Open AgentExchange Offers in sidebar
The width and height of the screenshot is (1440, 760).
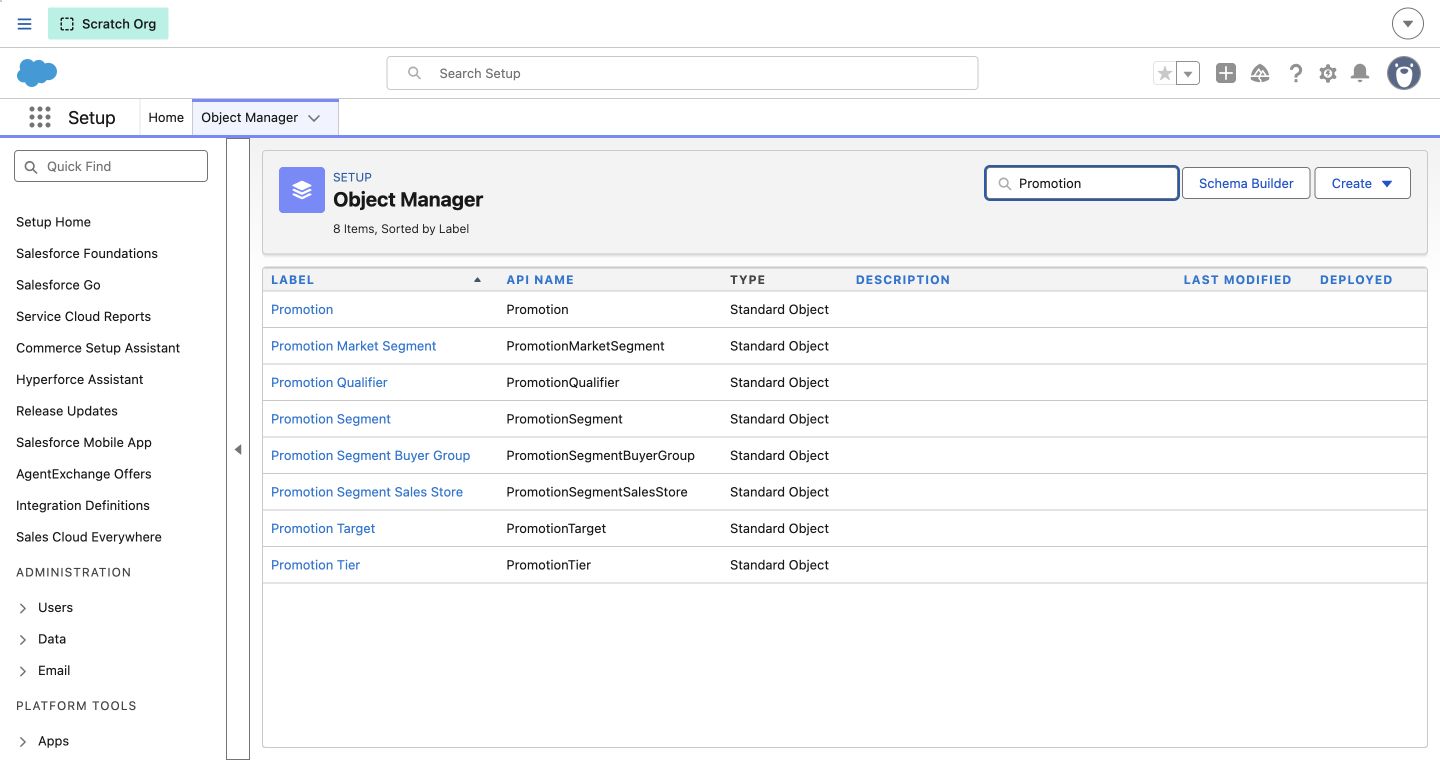click(x=84, y=474)
